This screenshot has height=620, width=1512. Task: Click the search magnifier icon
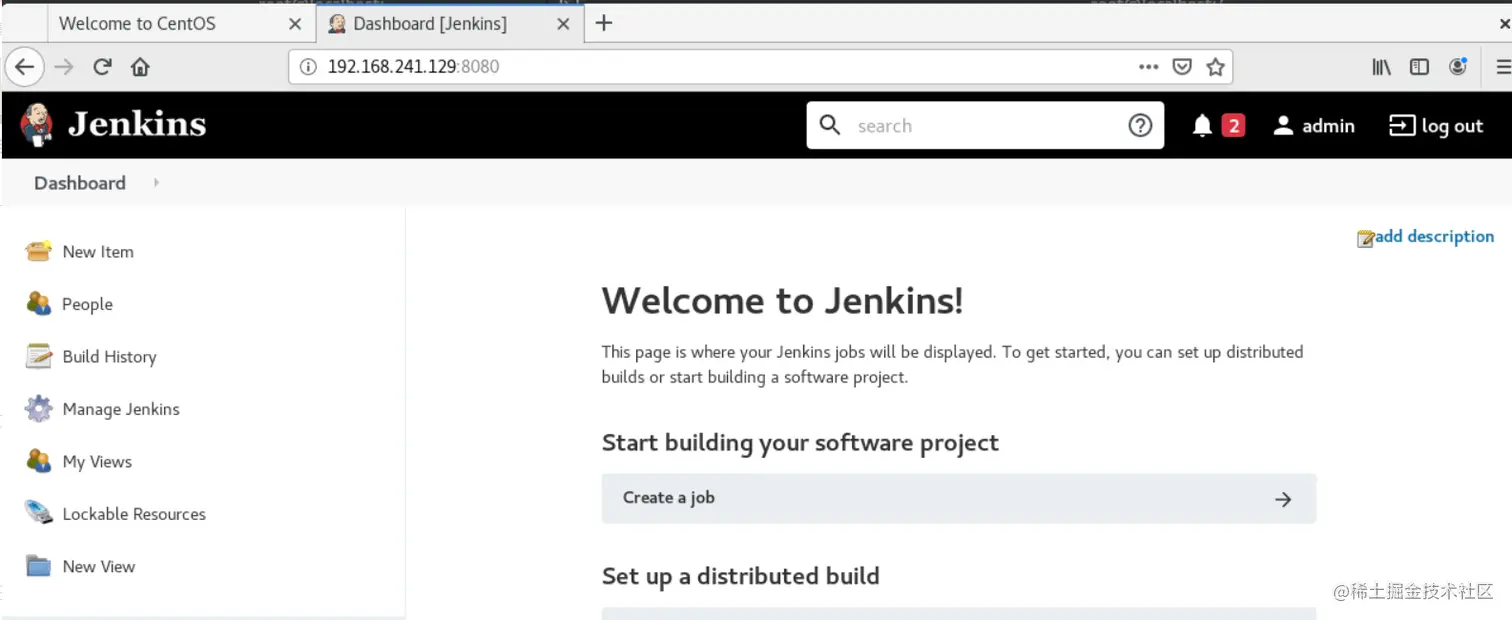coord(830,125)
